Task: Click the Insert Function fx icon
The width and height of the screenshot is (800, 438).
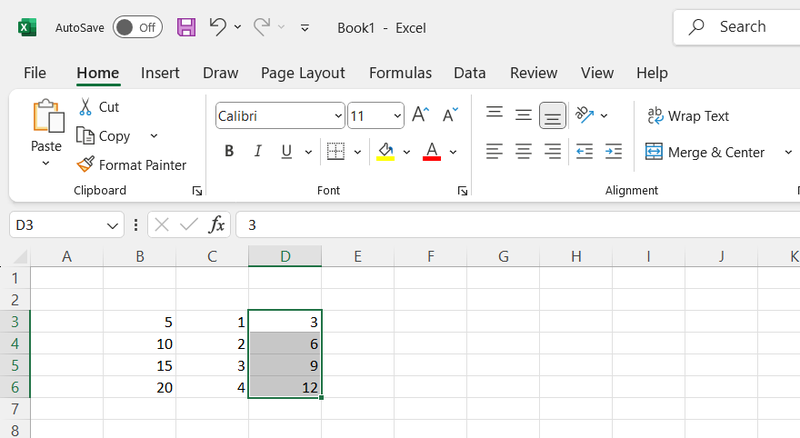Action: 217,225
